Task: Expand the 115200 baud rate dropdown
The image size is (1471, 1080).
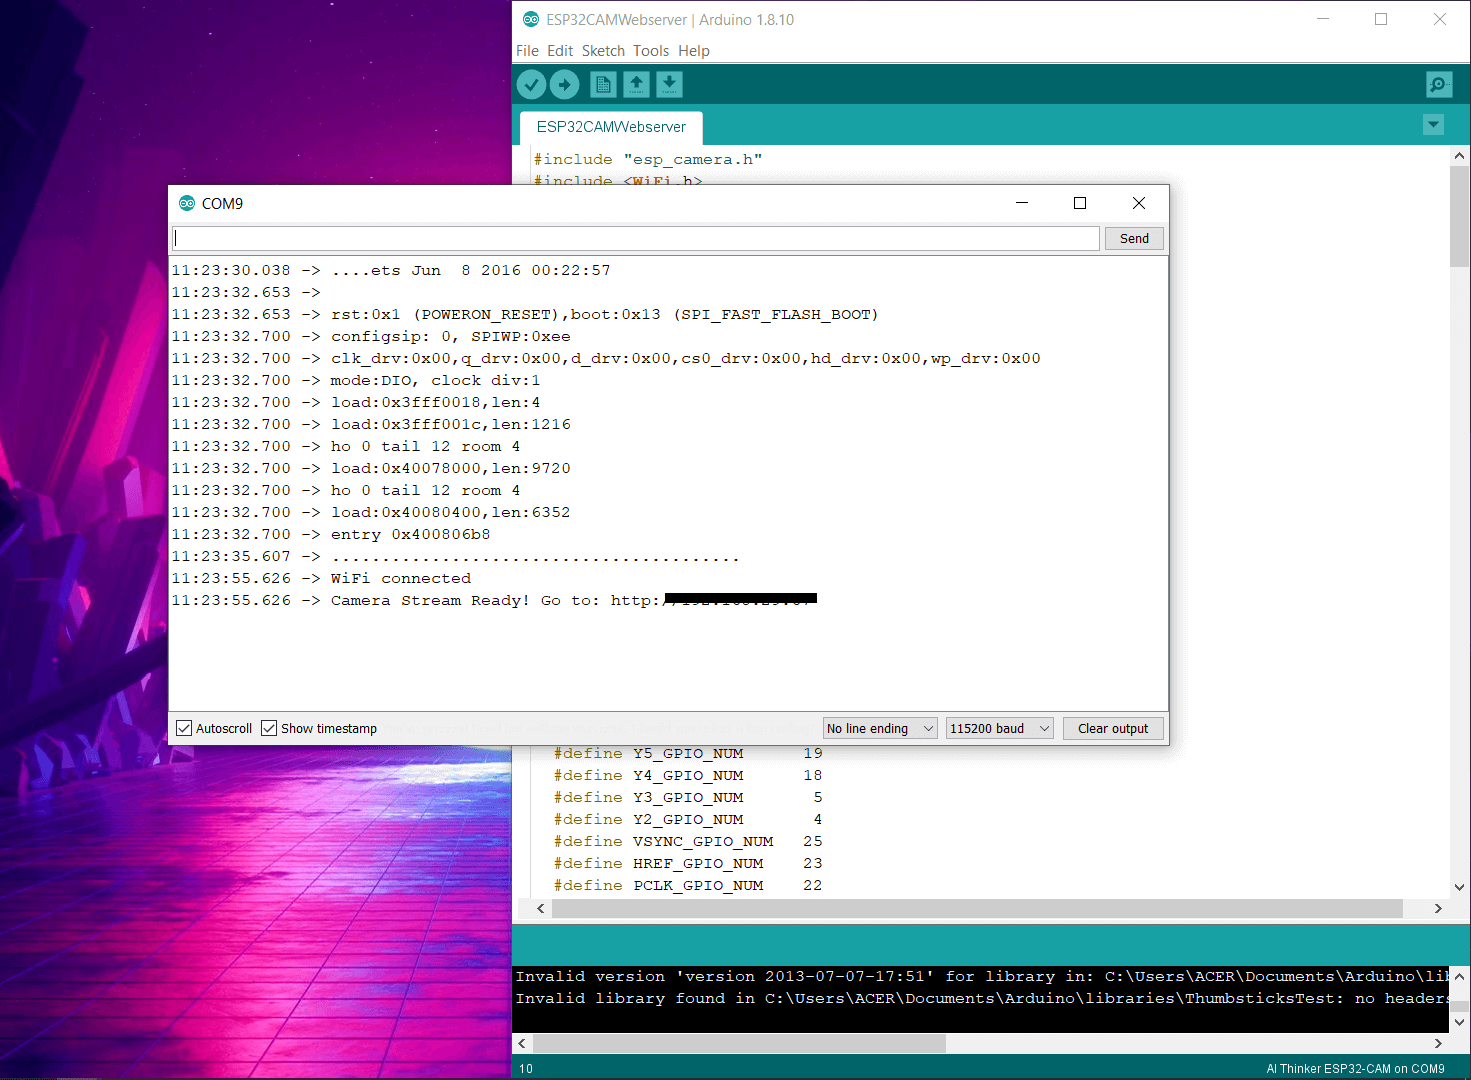Action: pos(999,728)
